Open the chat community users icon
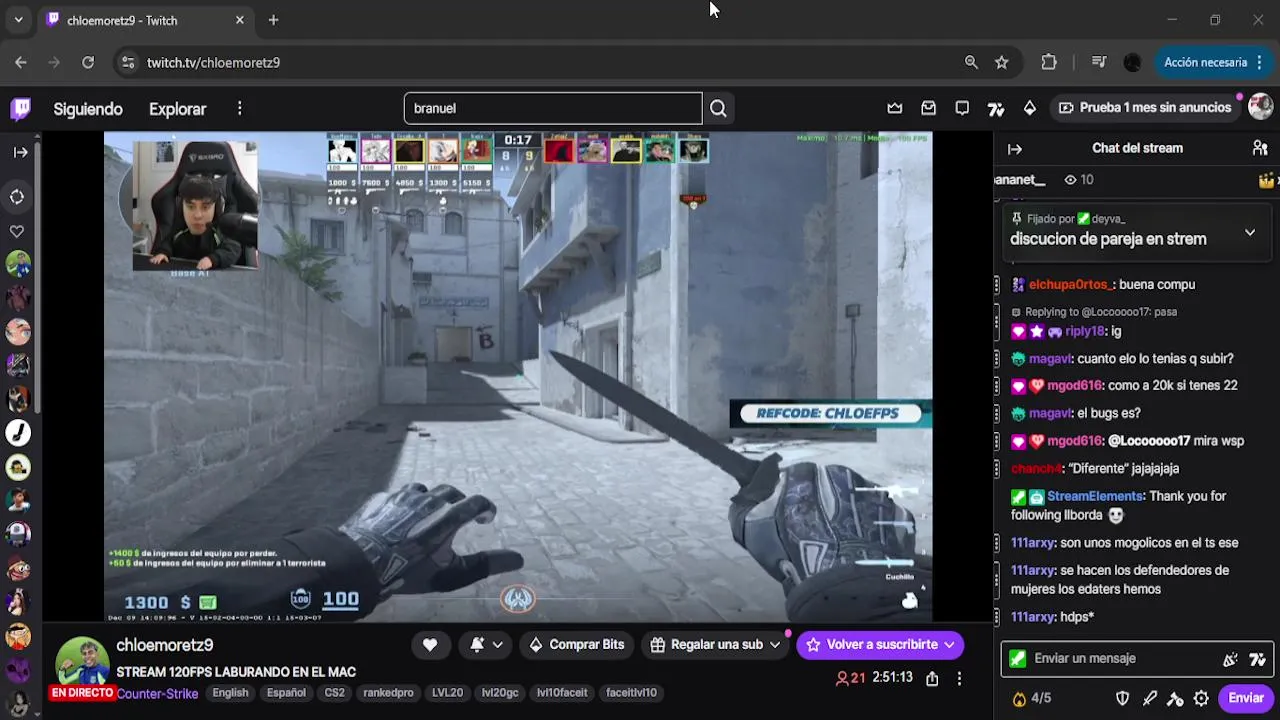 pos(1260,148)
